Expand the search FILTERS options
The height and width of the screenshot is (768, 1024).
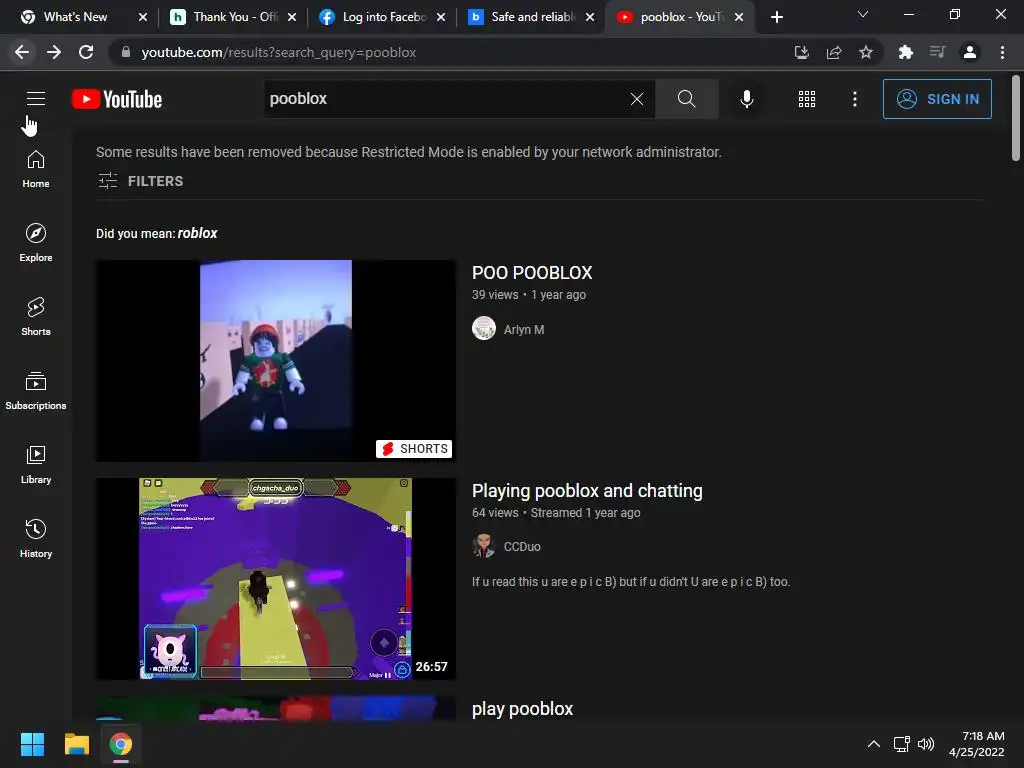tap(140, 181)
